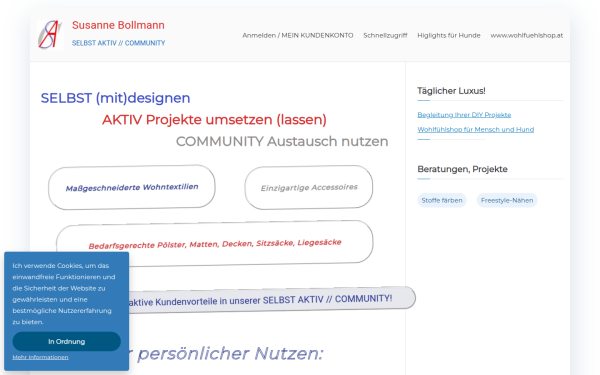Click Bedarfsgerechte Pölster, Matten, Decken bubble
This screenshot has width=600, height=375.
pos(215,243)
